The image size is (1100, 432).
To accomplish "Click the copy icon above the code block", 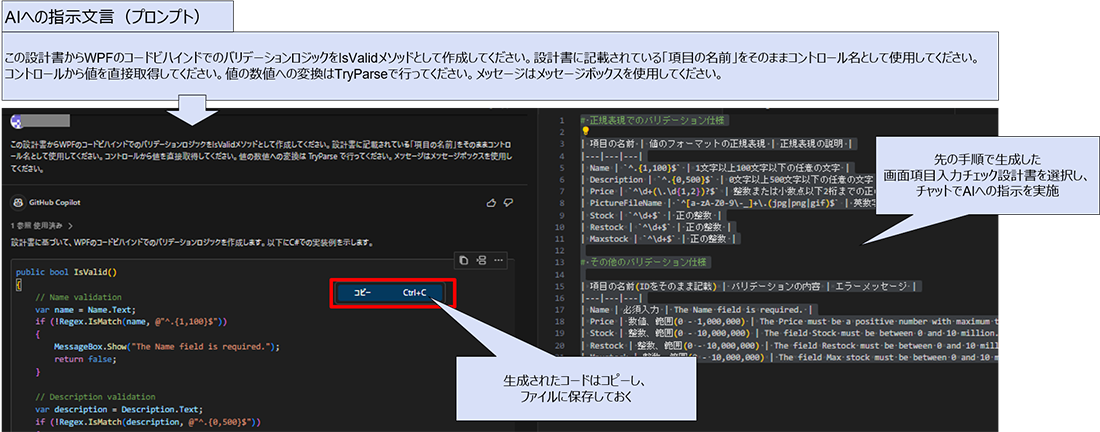I will 463,260.
